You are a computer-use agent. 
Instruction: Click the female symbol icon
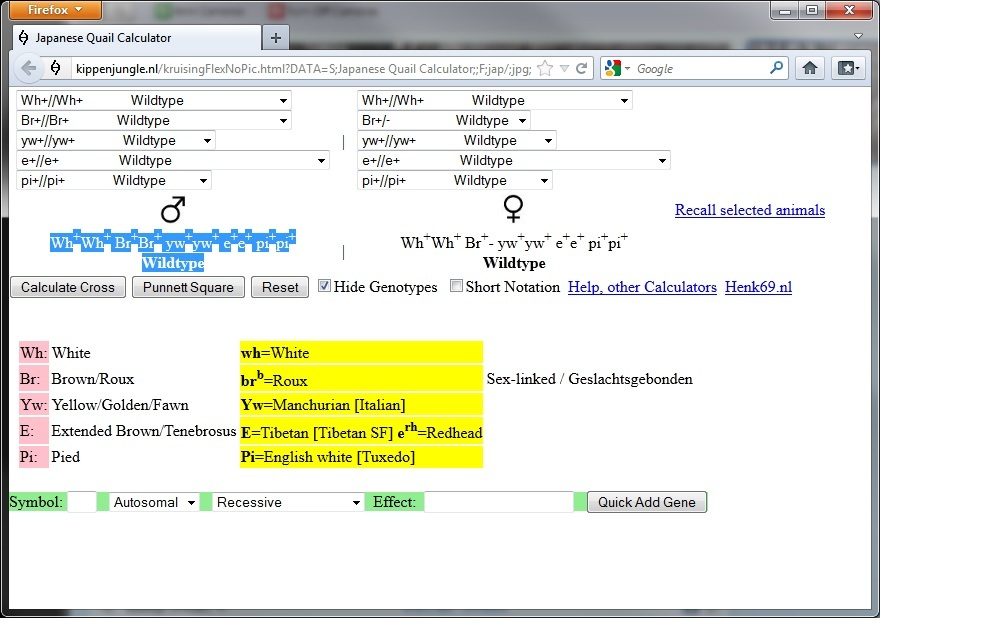pyautogui.click(x=514, y=208)
